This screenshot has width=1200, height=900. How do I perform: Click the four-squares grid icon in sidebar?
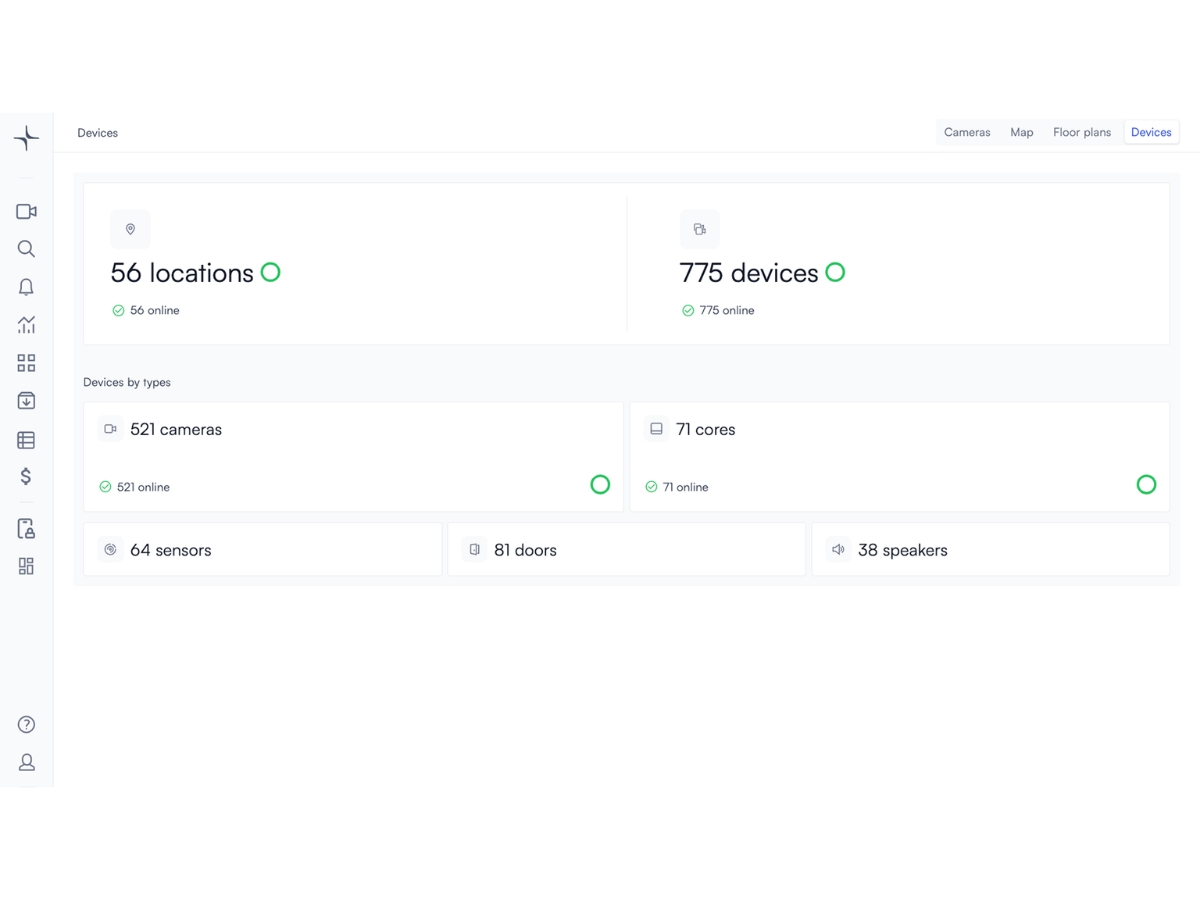coord(26,363)
